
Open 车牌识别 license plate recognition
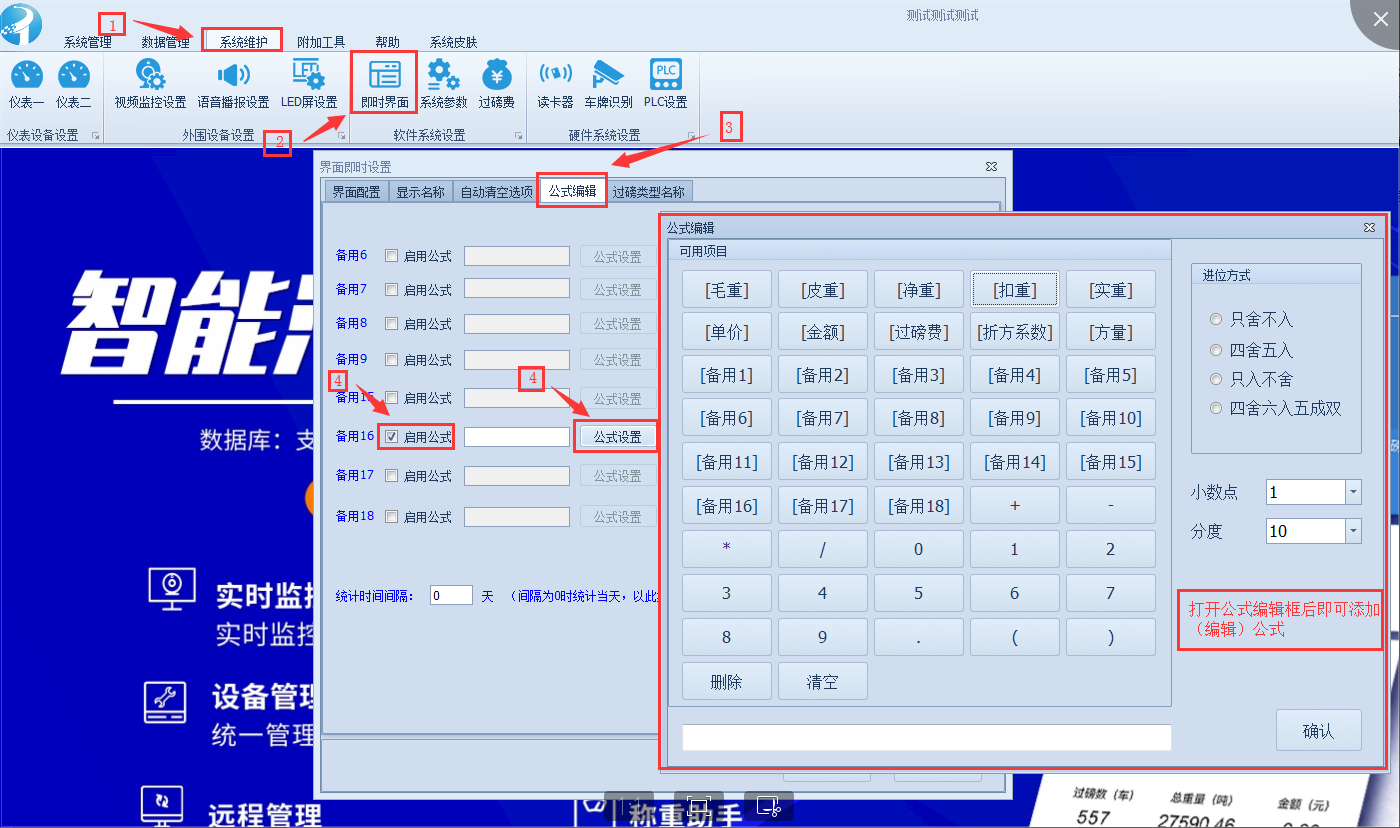[x=608, y=83]
